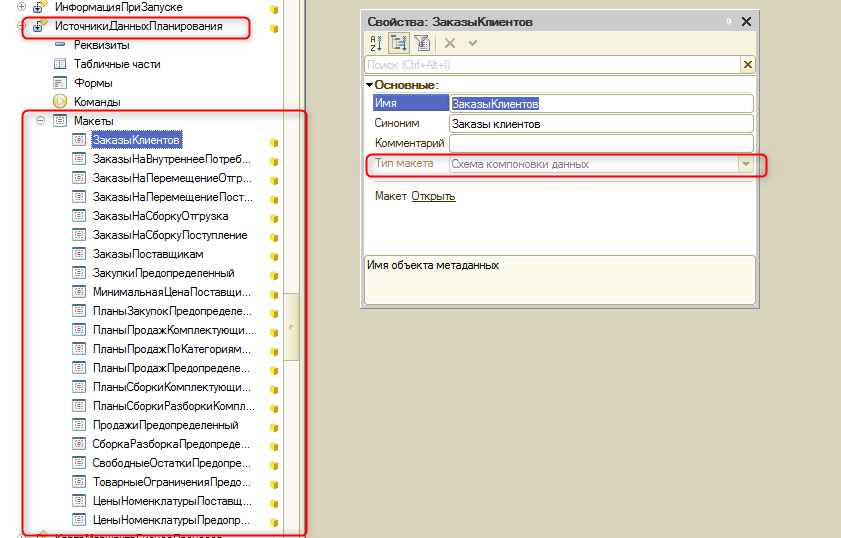This screenshot has height=538, width=841.
Task: Click the ЗаказыПоставщикам template icon
Action: tap(79, 254)
